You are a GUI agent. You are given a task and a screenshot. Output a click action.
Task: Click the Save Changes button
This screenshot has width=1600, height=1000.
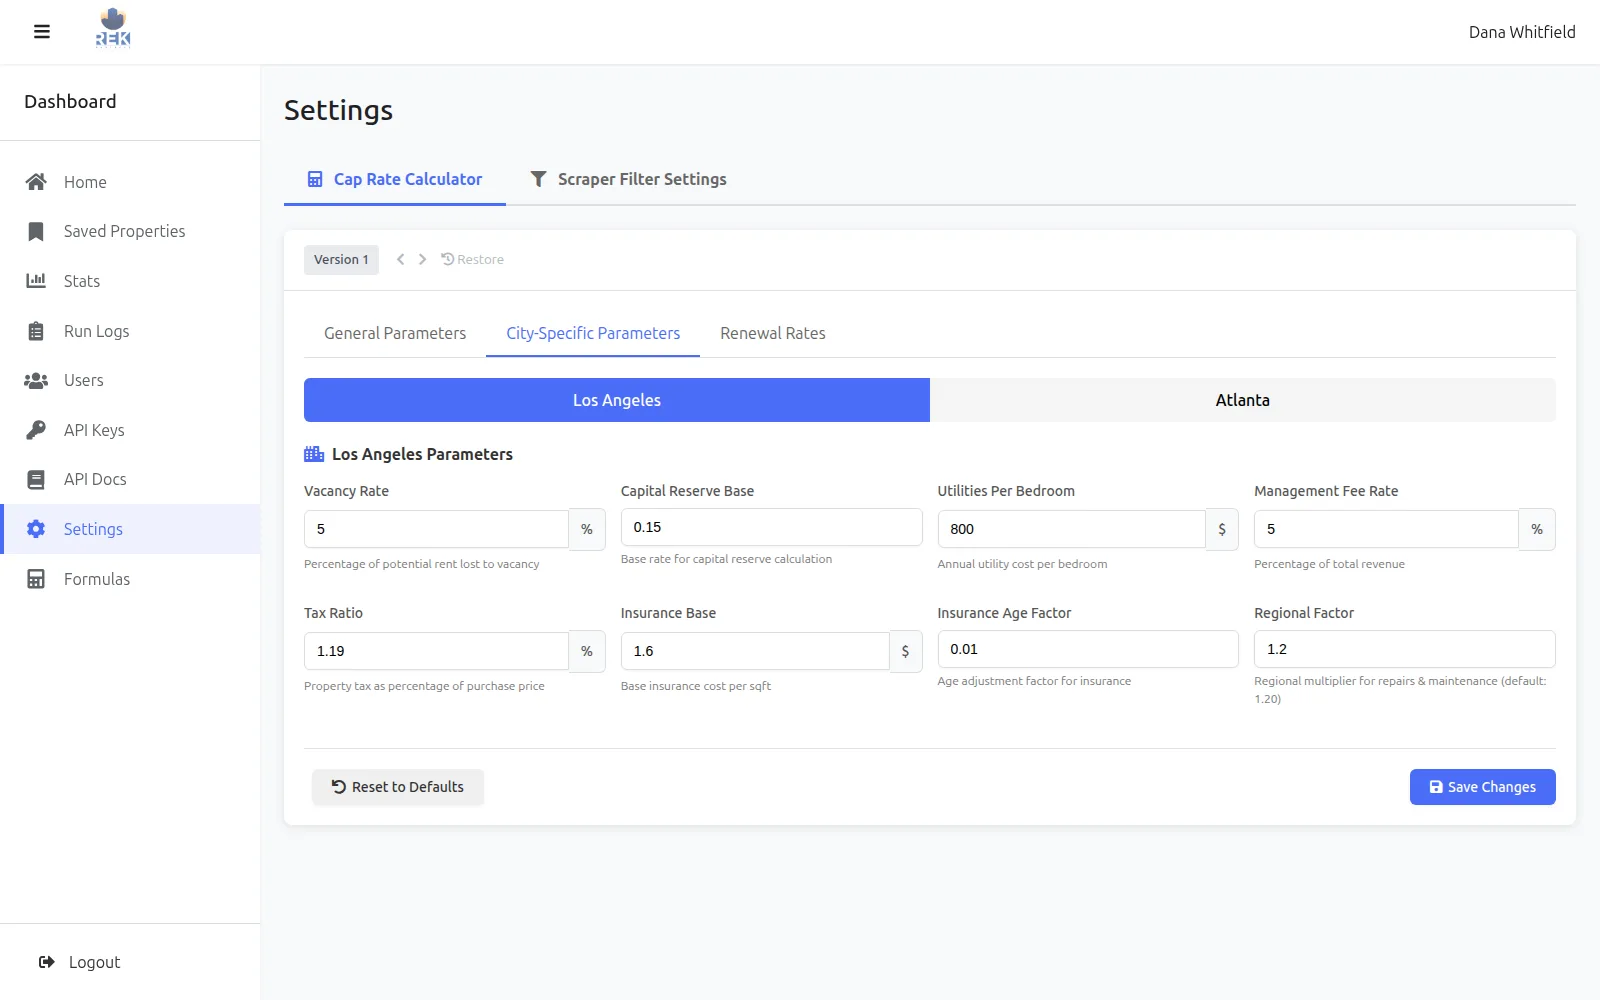click(1483, 787)
